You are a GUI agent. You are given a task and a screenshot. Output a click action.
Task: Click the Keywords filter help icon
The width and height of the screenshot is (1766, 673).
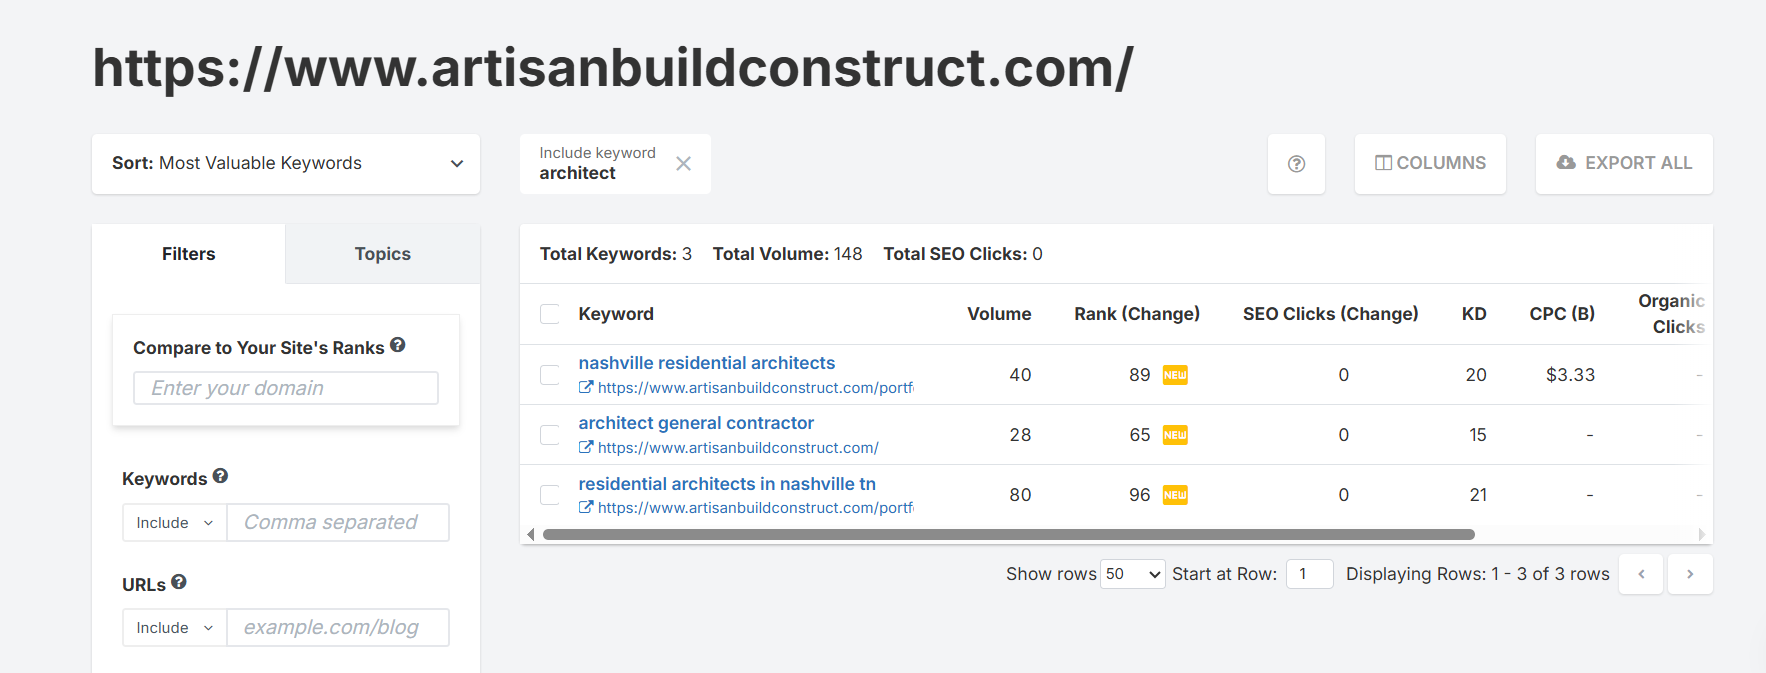(221, 476)
